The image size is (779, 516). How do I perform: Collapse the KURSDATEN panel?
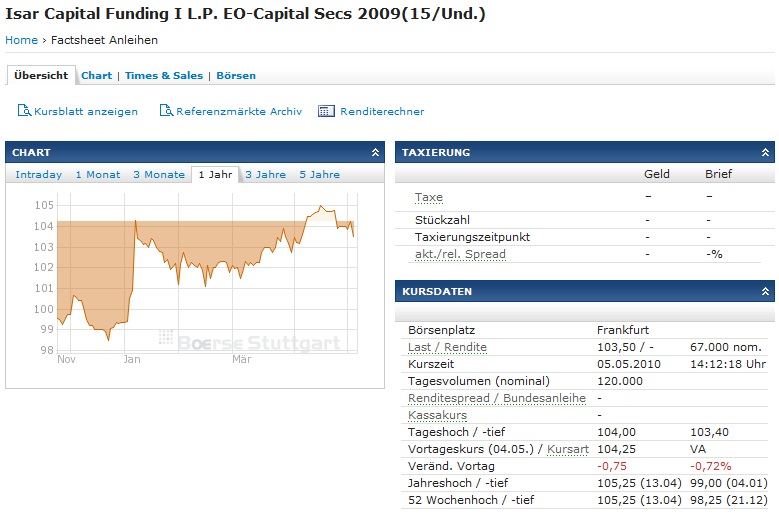(765, 292)
